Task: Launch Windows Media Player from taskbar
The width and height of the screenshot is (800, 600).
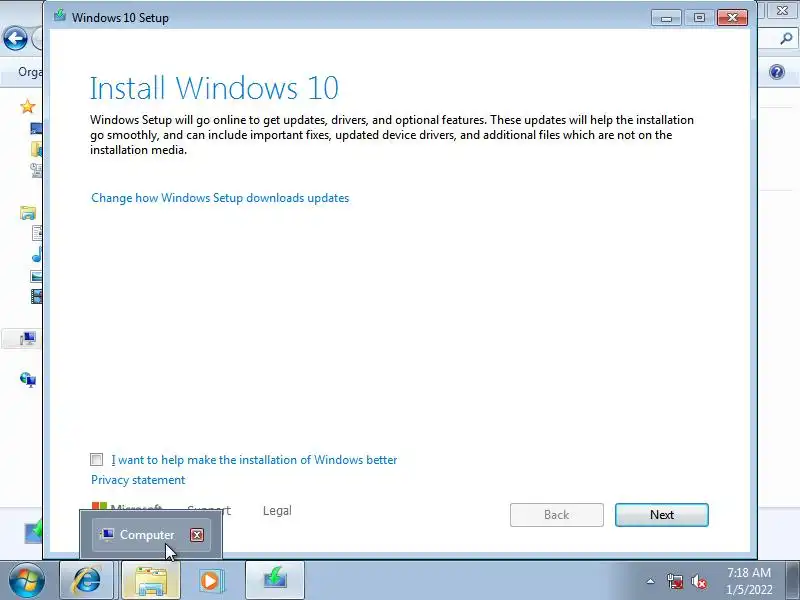Action: pos(210,581)
